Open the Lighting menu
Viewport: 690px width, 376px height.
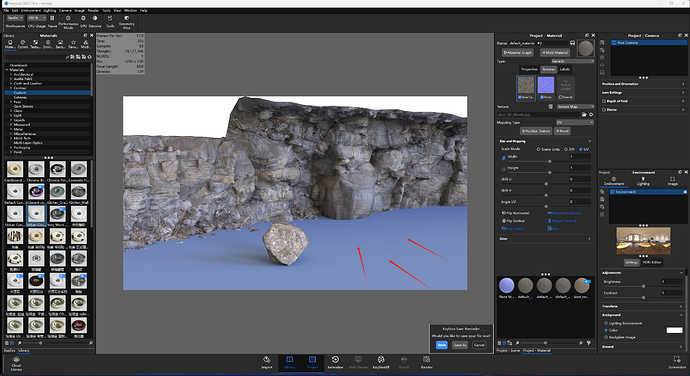tap(50, 11)
